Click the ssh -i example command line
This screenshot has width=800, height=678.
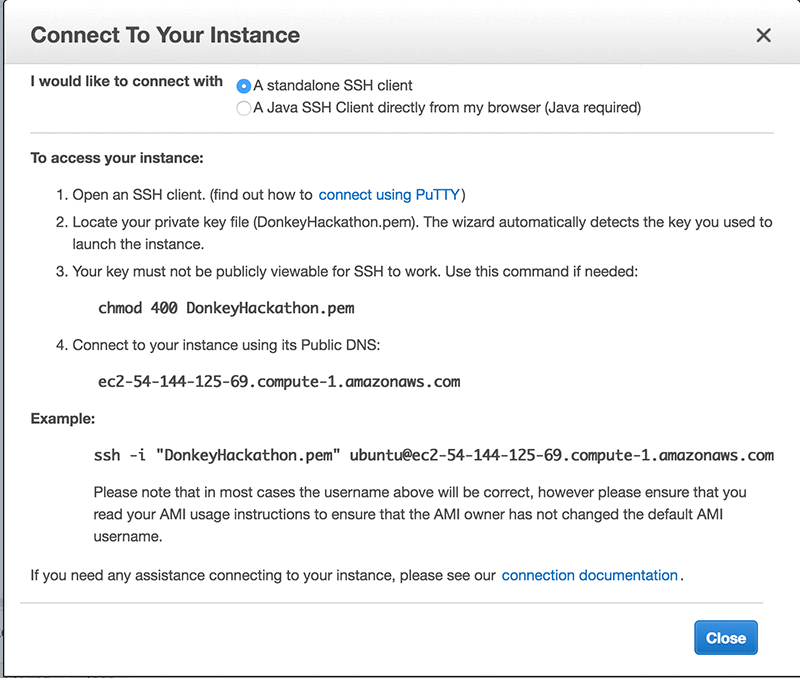tap(433, 455)
